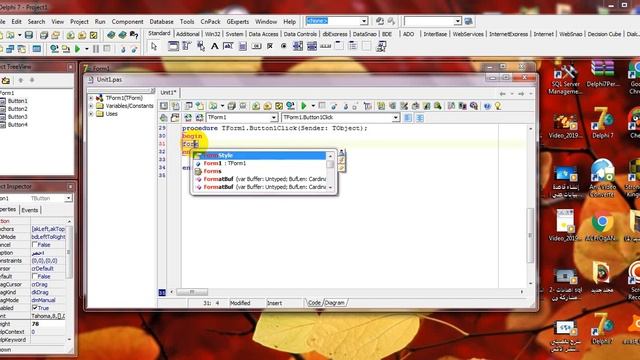The image size is (640, 360).
Task: Select the Unit1* editor tab
Action: pos(168,93)
